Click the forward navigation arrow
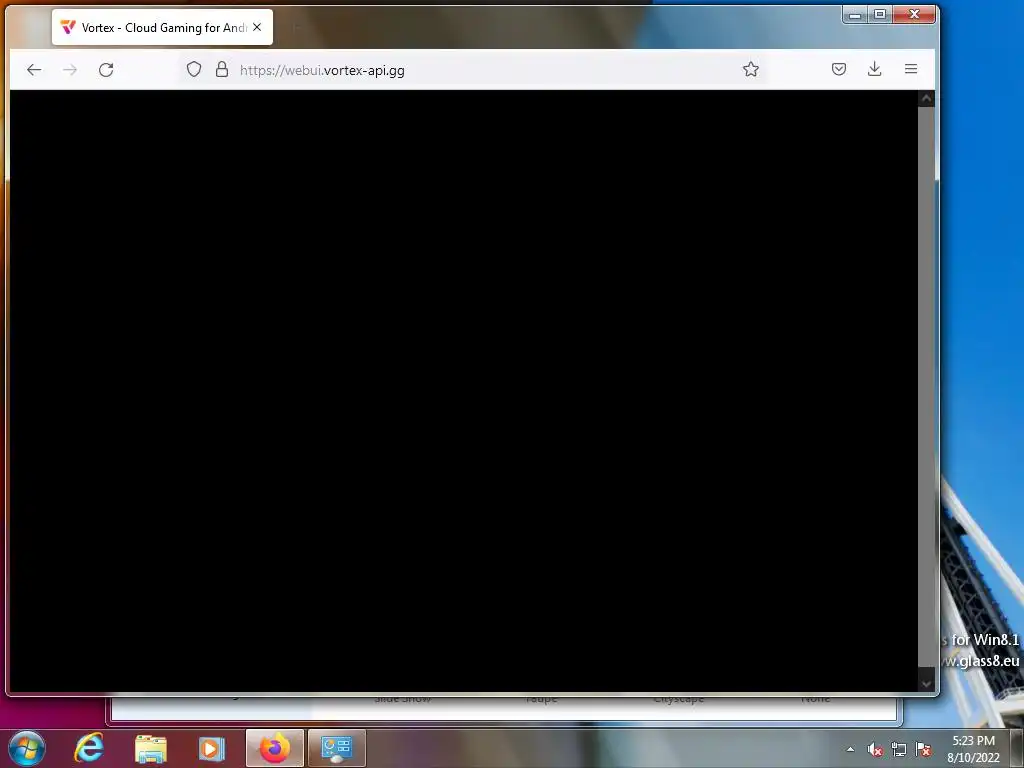Screen dimensions: 1024x768 (x=70, y=69)
